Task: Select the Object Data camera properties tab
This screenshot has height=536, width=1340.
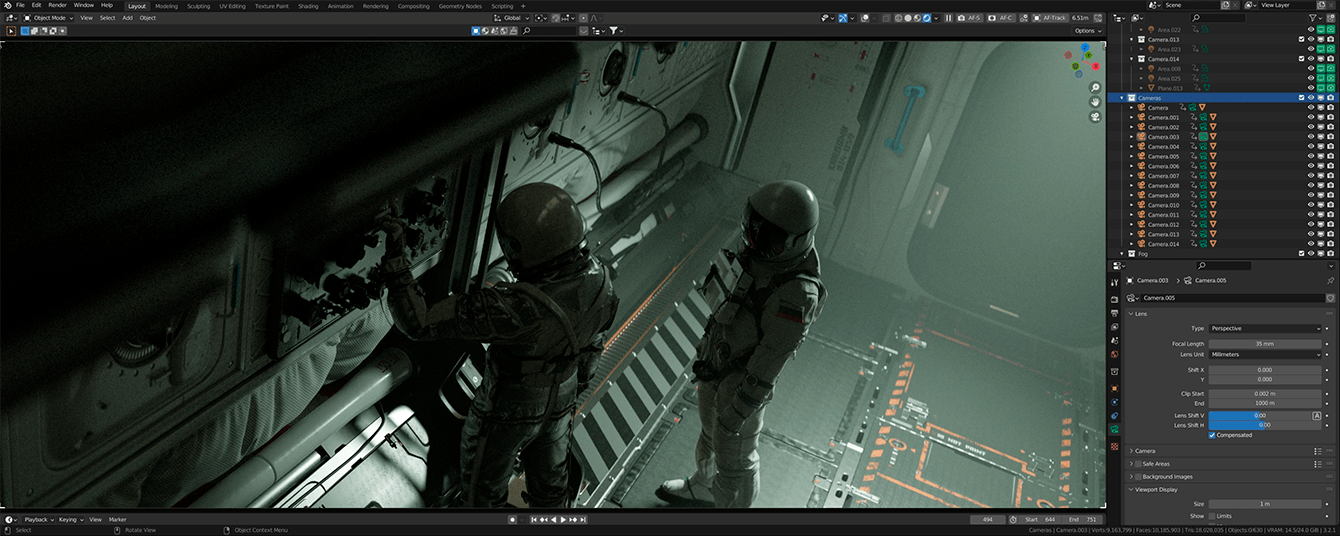Action: [1115, 429]
